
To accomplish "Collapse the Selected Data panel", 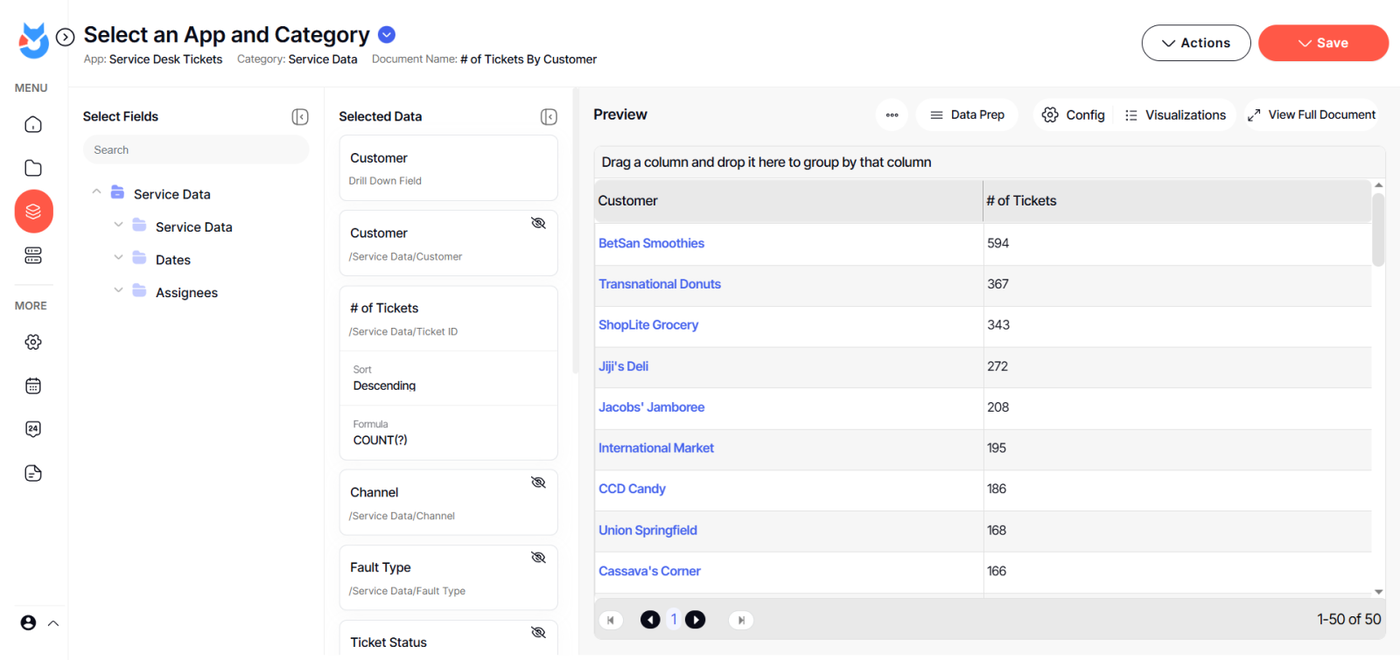I will (548, 117).
